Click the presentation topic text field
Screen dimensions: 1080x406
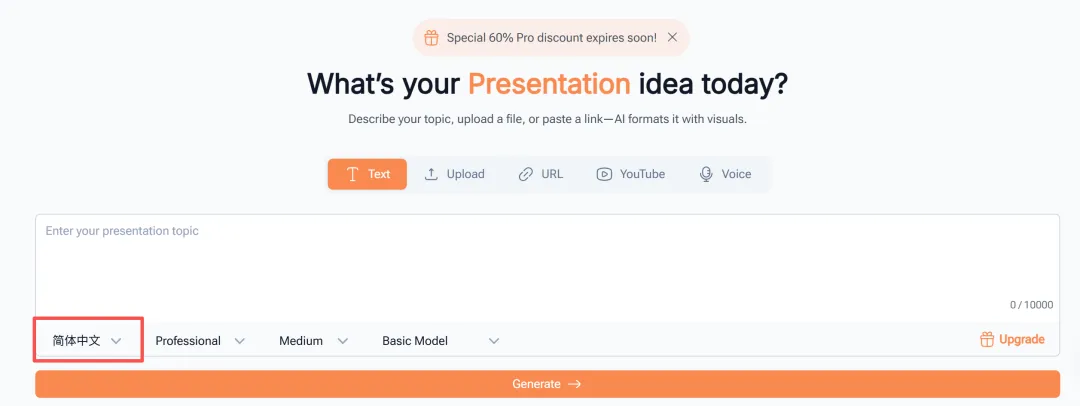(x=547, y=265)
